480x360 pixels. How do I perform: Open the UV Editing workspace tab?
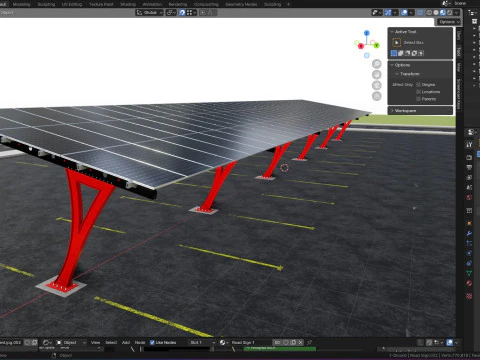[x=72, y=4]
